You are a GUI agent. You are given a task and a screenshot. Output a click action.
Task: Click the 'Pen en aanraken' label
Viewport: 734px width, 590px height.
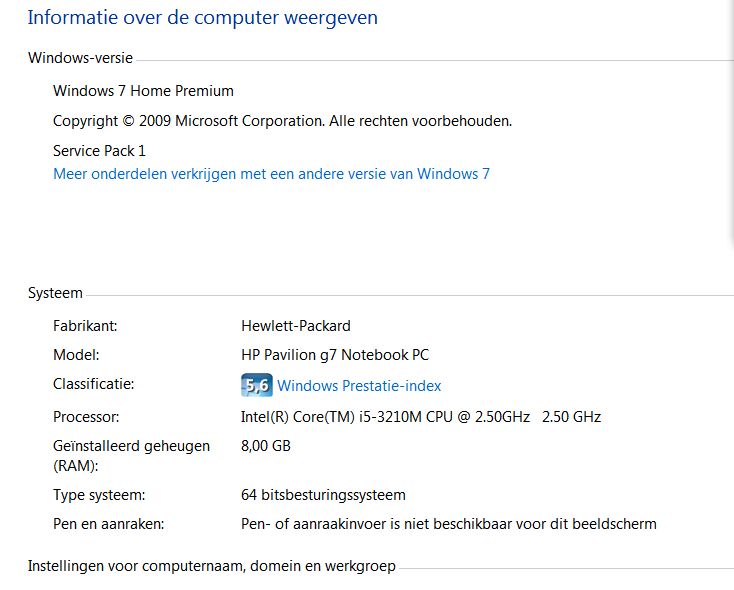pos(108,524)
